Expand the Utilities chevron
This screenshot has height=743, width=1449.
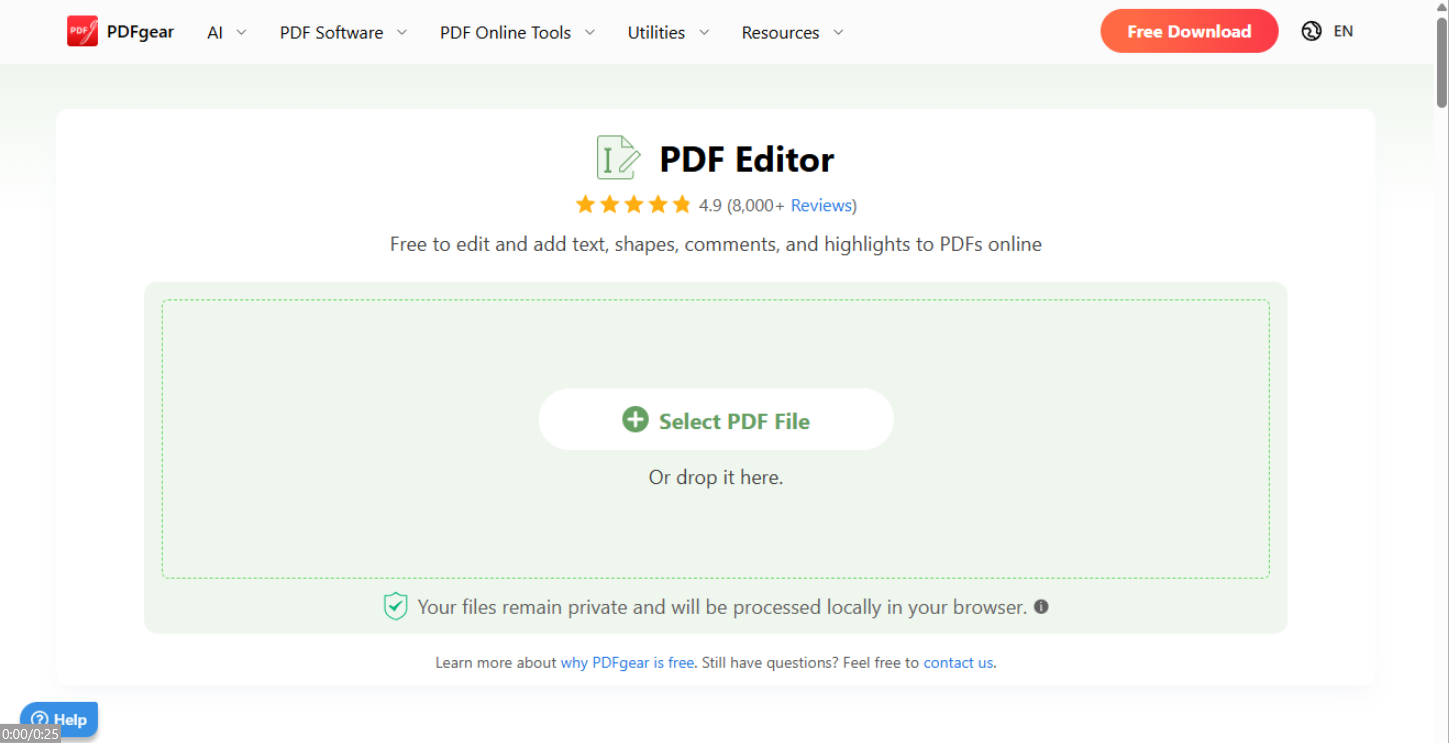(x=704, y=32)
